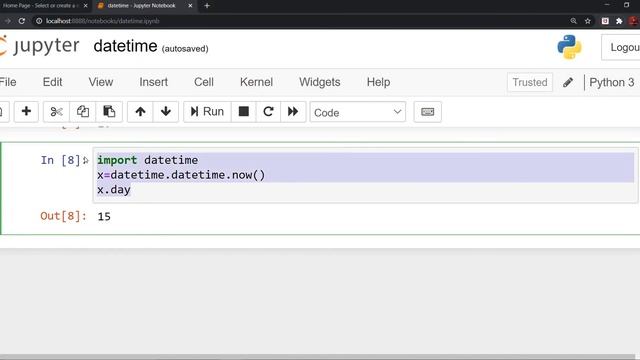Paste cells below icon
The height and width of the screenshot is (360, 640).
pos(109,111)
